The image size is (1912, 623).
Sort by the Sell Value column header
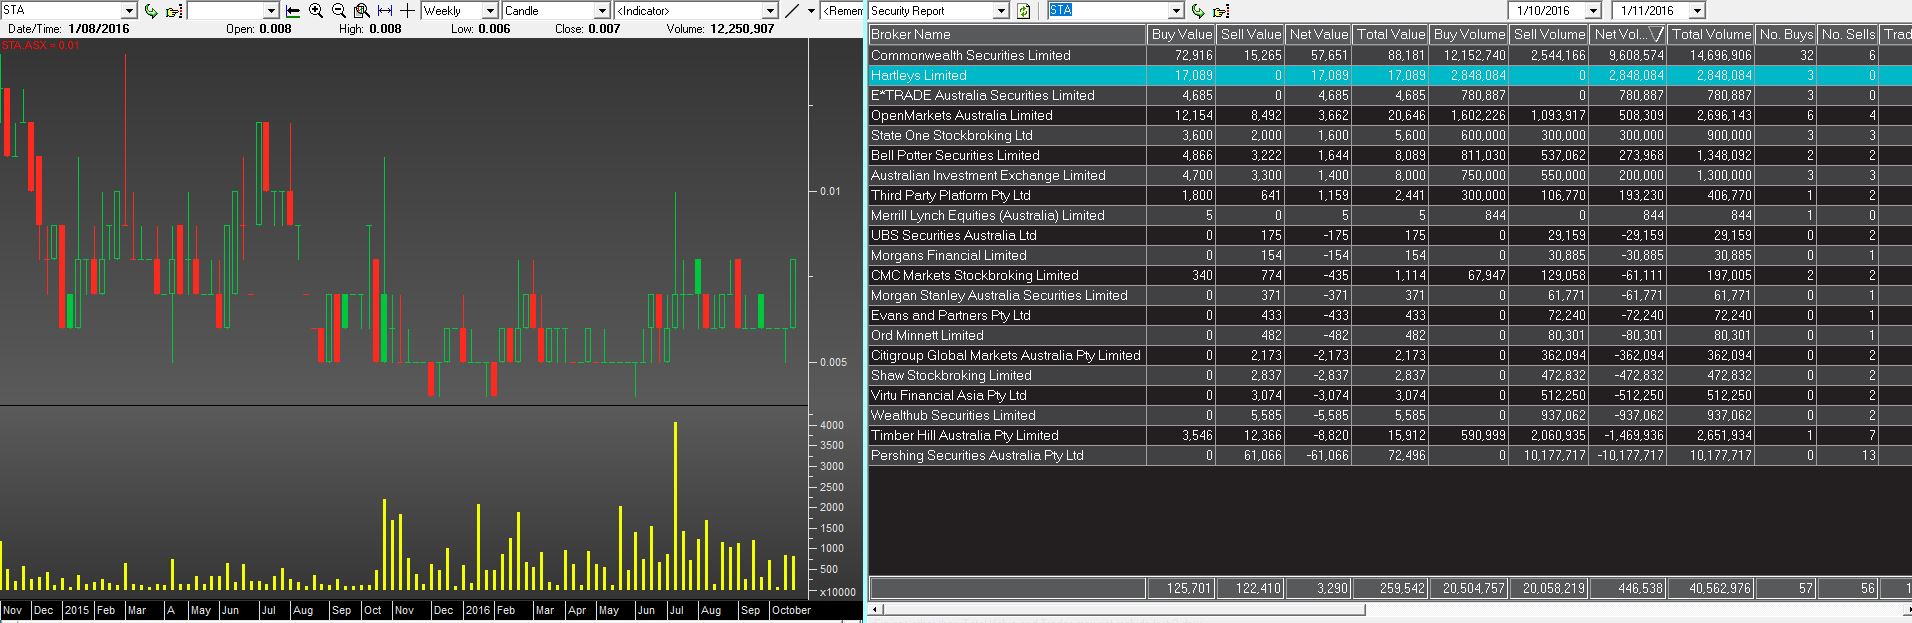tap(1249, 35)
